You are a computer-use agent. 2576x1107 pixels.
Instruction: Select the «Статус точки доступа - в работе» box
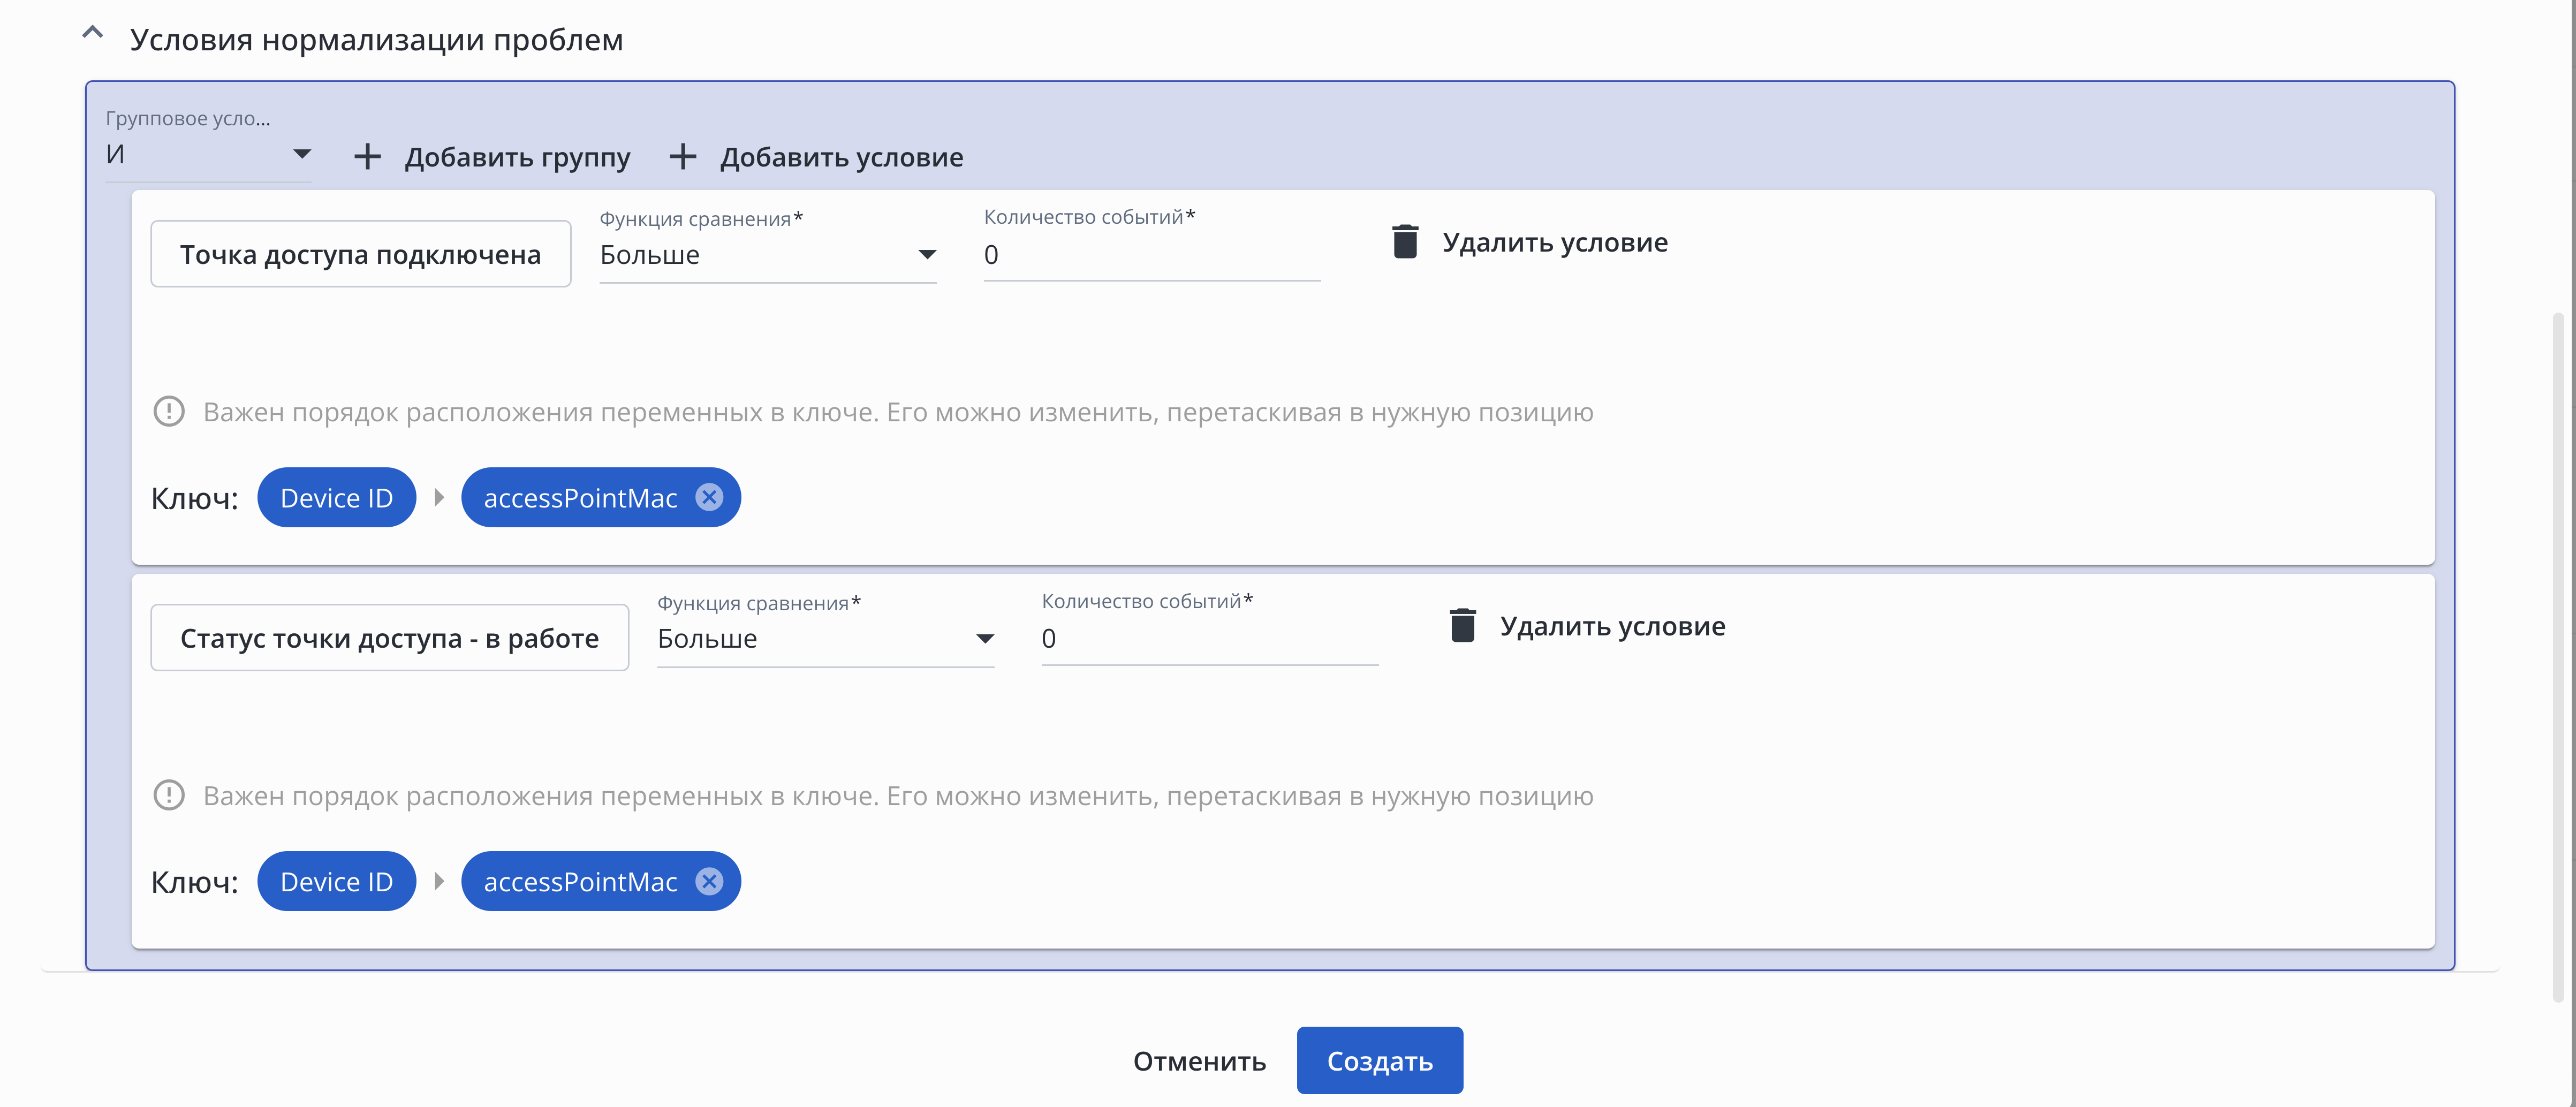[x=389, y=638]
